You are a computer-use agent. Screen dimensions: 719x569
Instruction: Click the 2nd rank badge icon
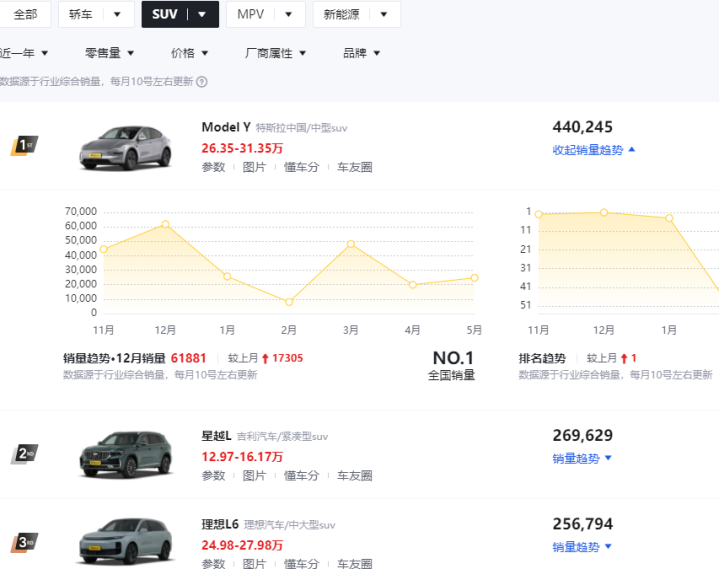pyautogui.click(x=24, y=454)
